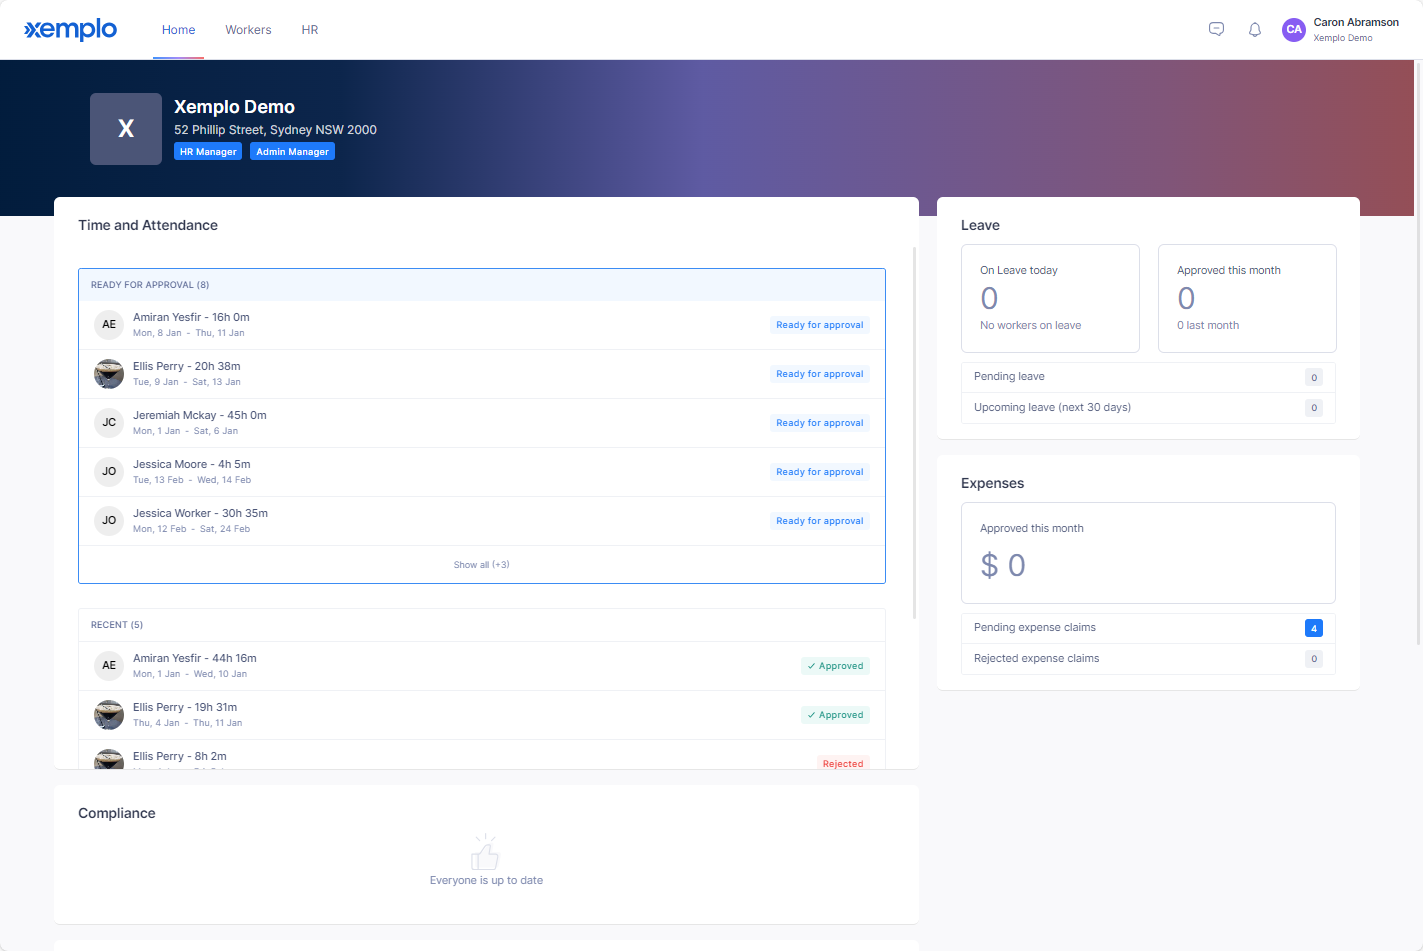Open Jessica Moore - 4h 5m timesheet
Screen dimensions: 1423x951
pyautogui.click(x=482, y=472)
